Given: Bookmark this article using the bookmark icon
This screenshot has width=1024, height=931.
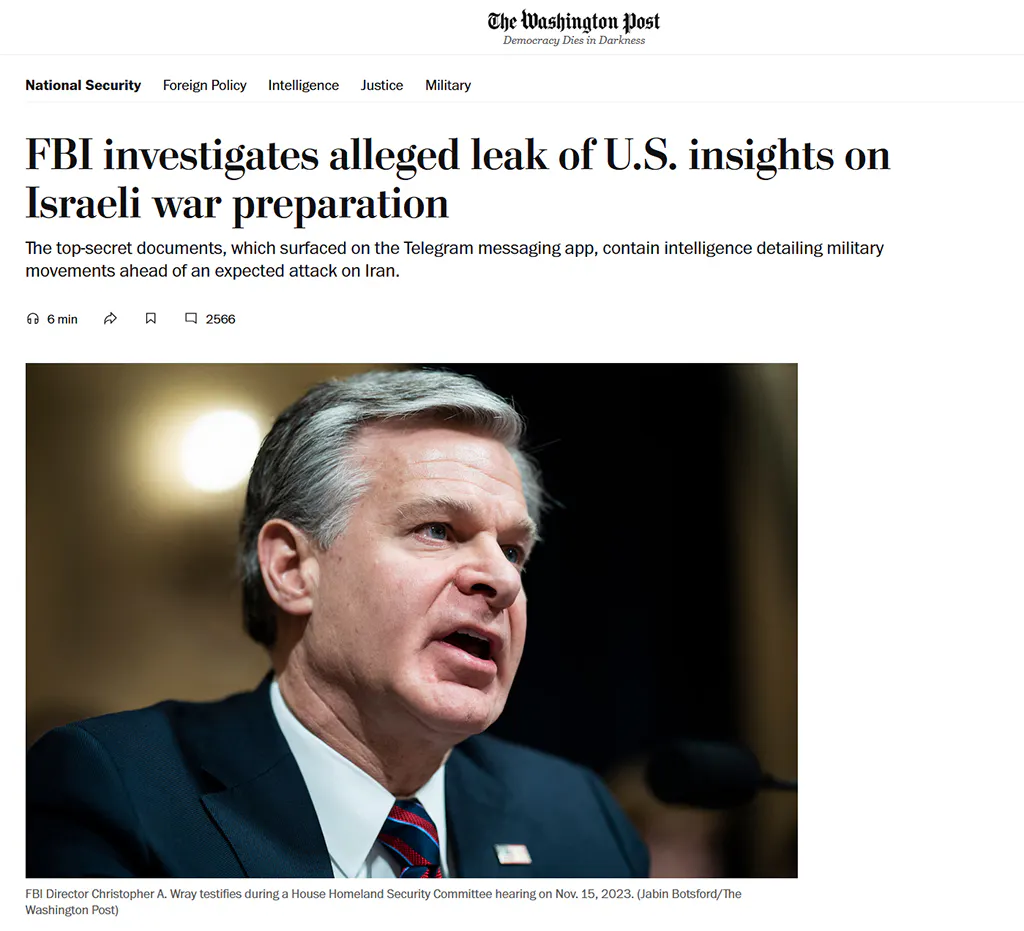Looking at the screenshot, I should coord(151,319).
